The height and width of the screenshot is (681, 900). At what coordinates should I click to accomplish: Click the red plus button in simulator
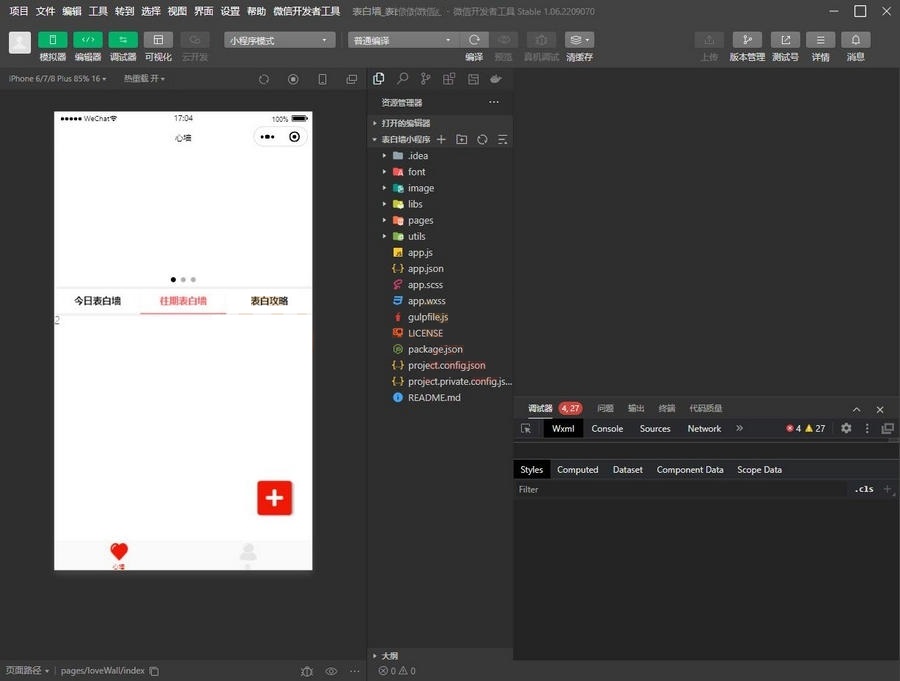[274, 498]
